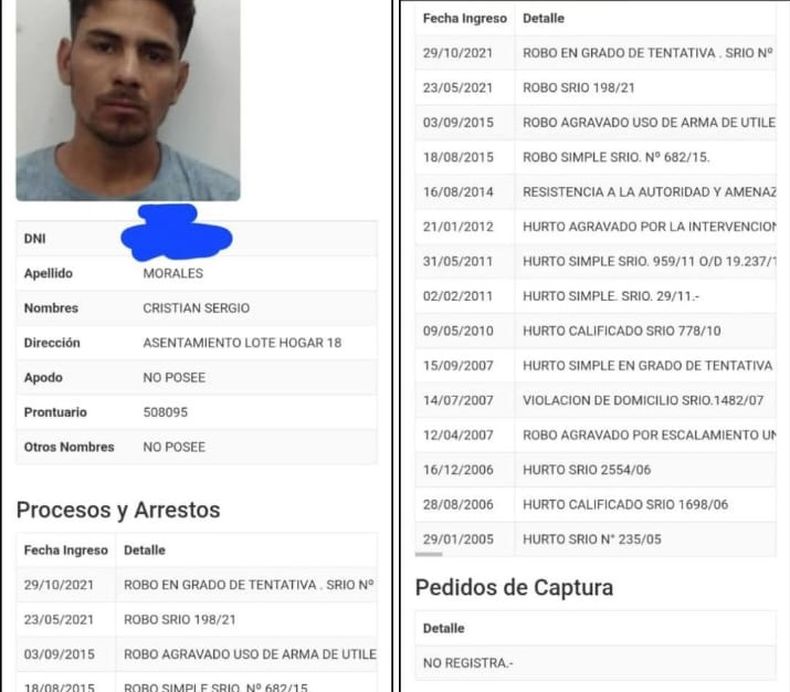
Task: Select the 16/08/2014 Resistencia a la Autoridad entry
Action: click(596, 192)
